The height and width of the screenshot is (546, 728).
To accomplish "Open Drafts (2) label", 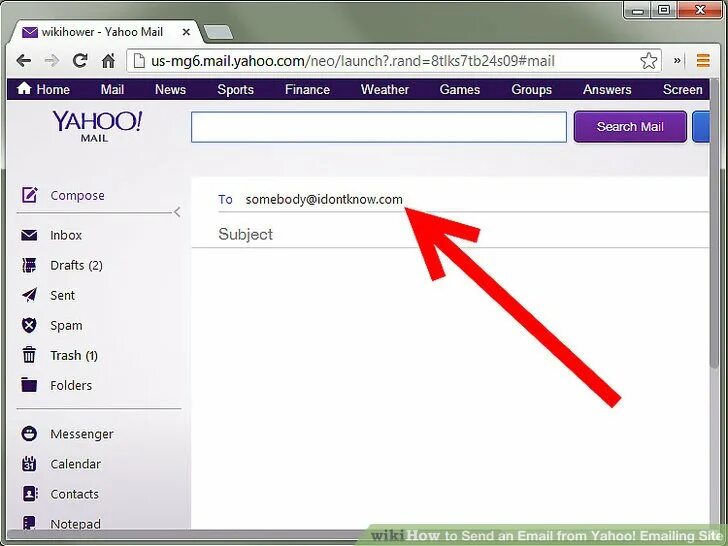I will tap(77, 265).
